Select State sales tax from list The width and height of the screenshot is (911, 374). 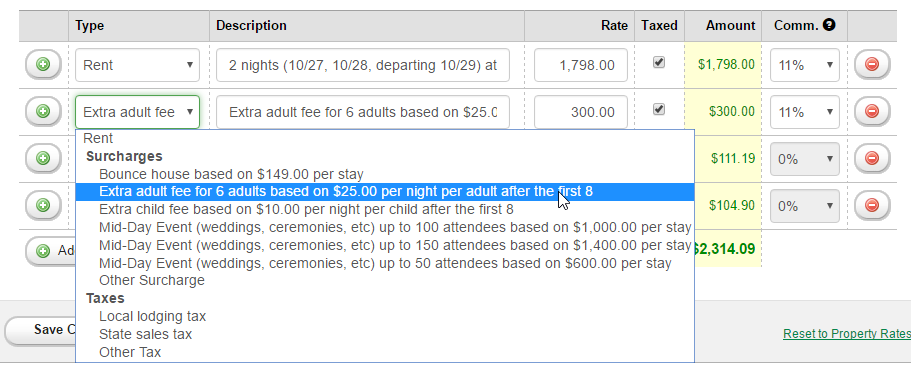145,335
